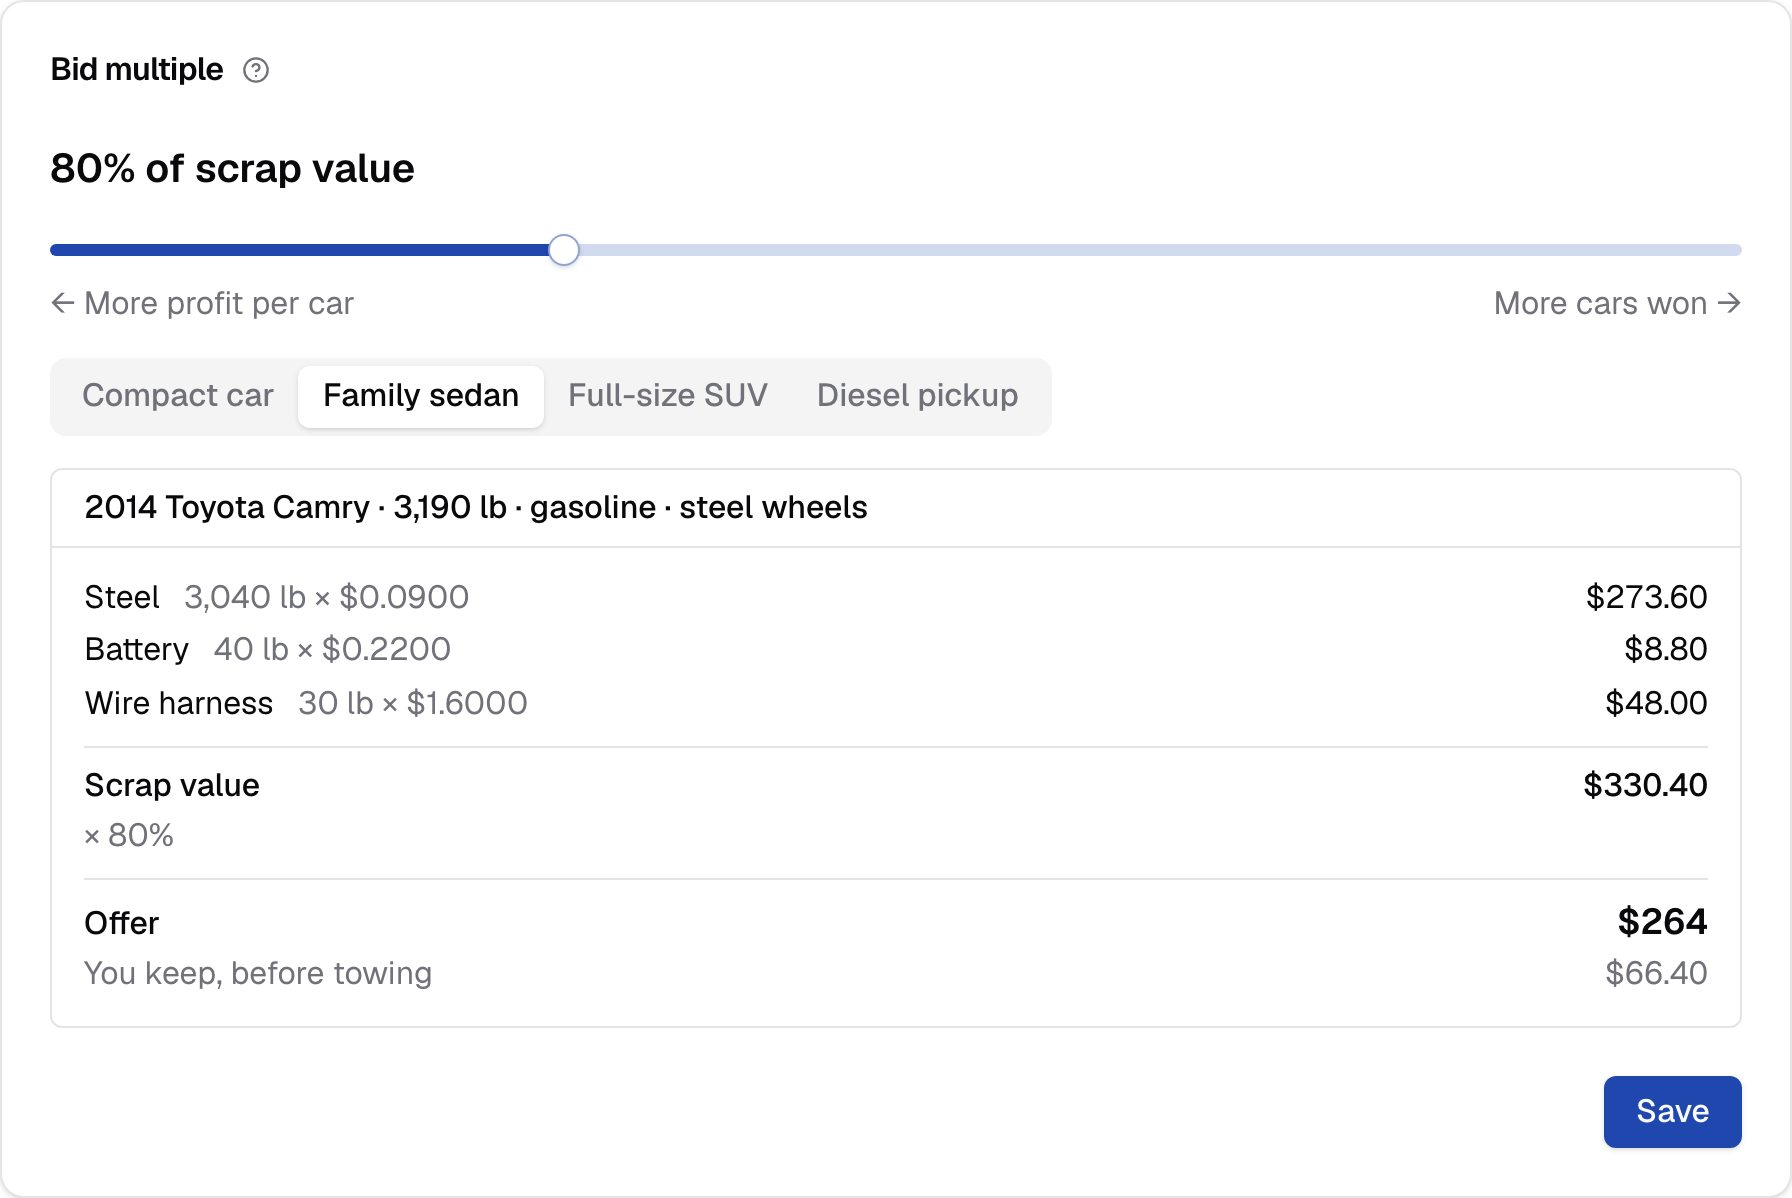Viewport: 1792px width, 1198px height.
Task: Click the left arrow beside More profit per car
Action: click(x=63, y=303)
